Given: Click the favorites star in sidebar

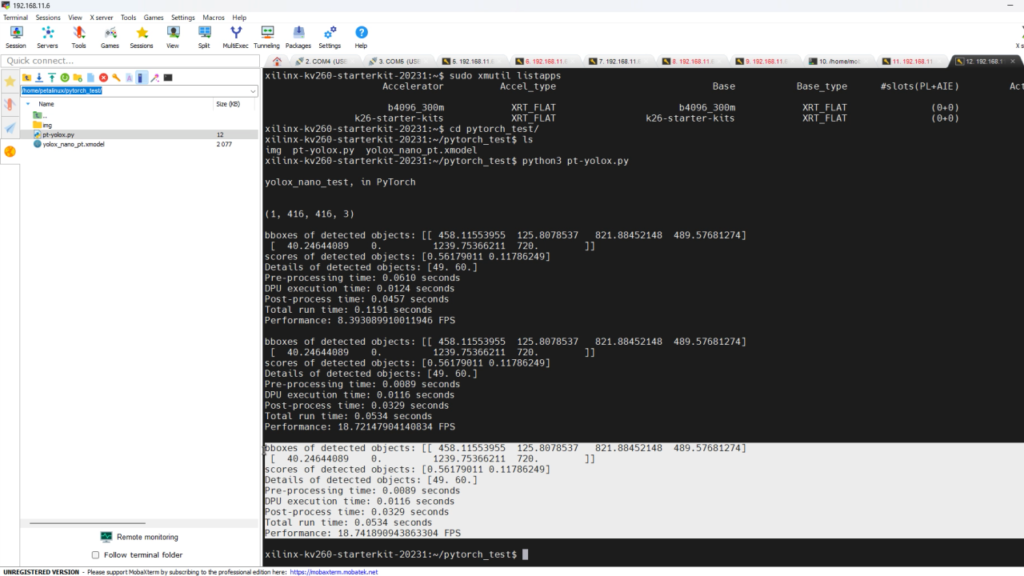Looking at the screenshot, I should click(x=10, y=81).
